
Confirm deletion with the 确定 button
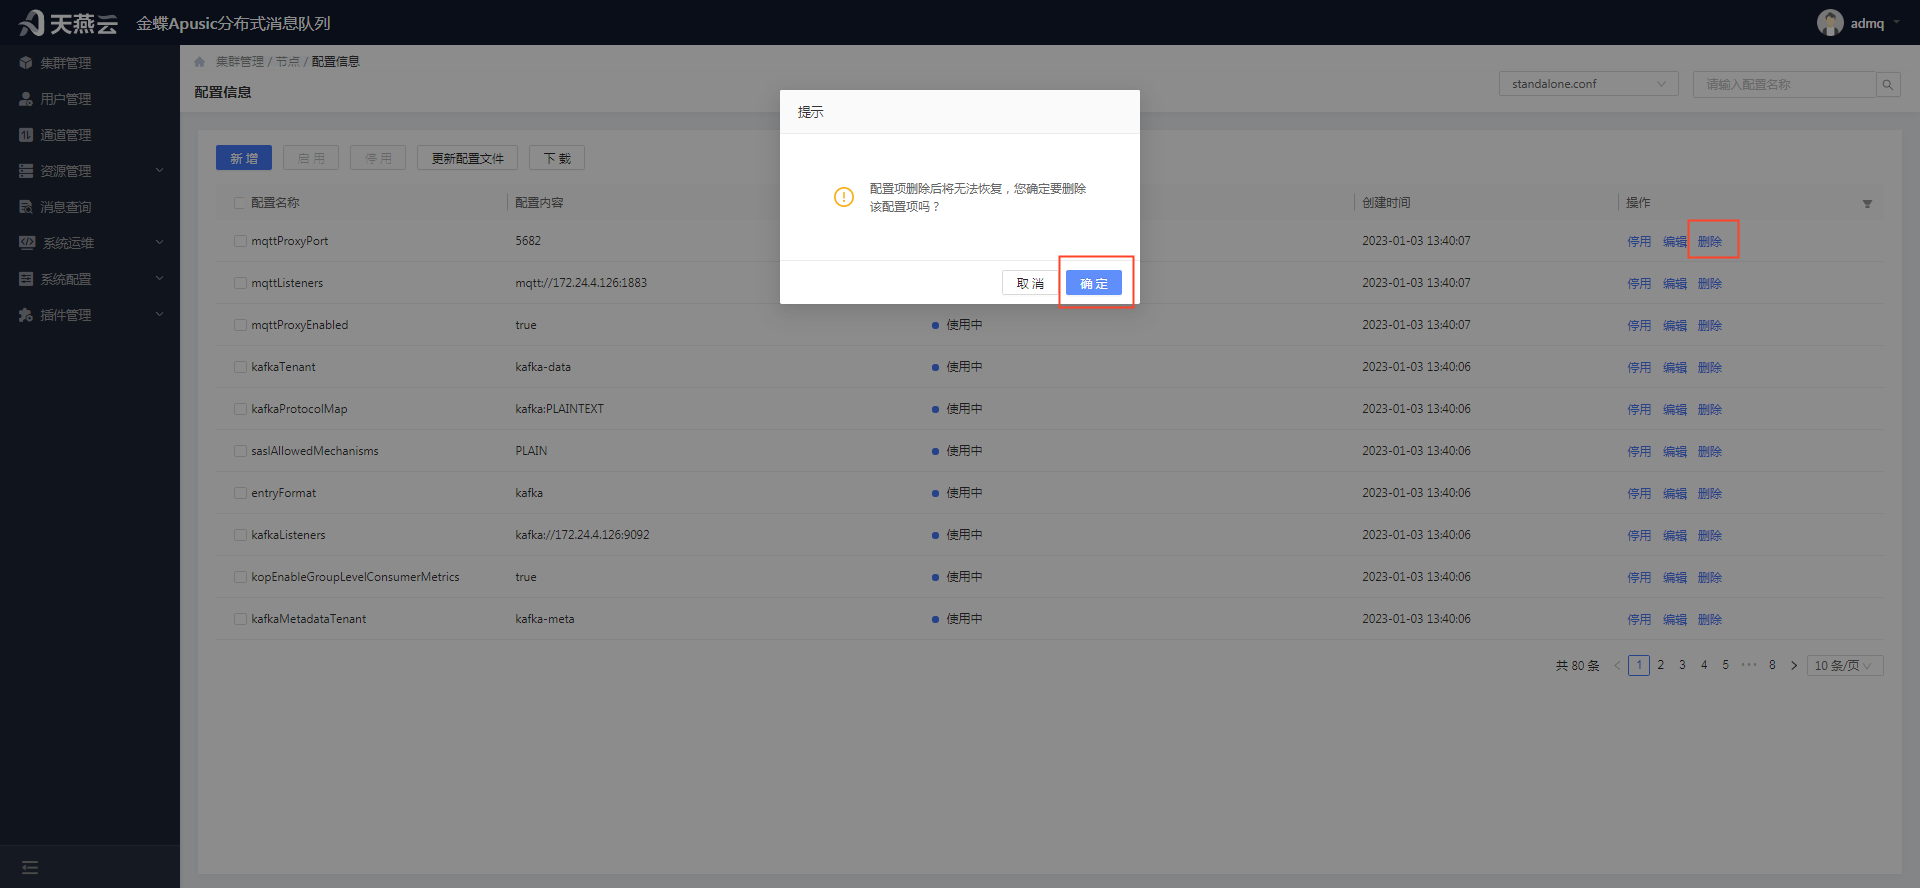tap(1094, 283)
